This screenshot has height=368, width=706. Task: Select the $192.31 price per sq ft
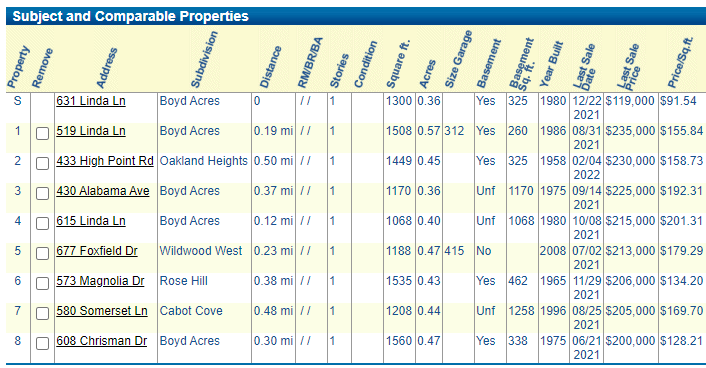(681, 191)
